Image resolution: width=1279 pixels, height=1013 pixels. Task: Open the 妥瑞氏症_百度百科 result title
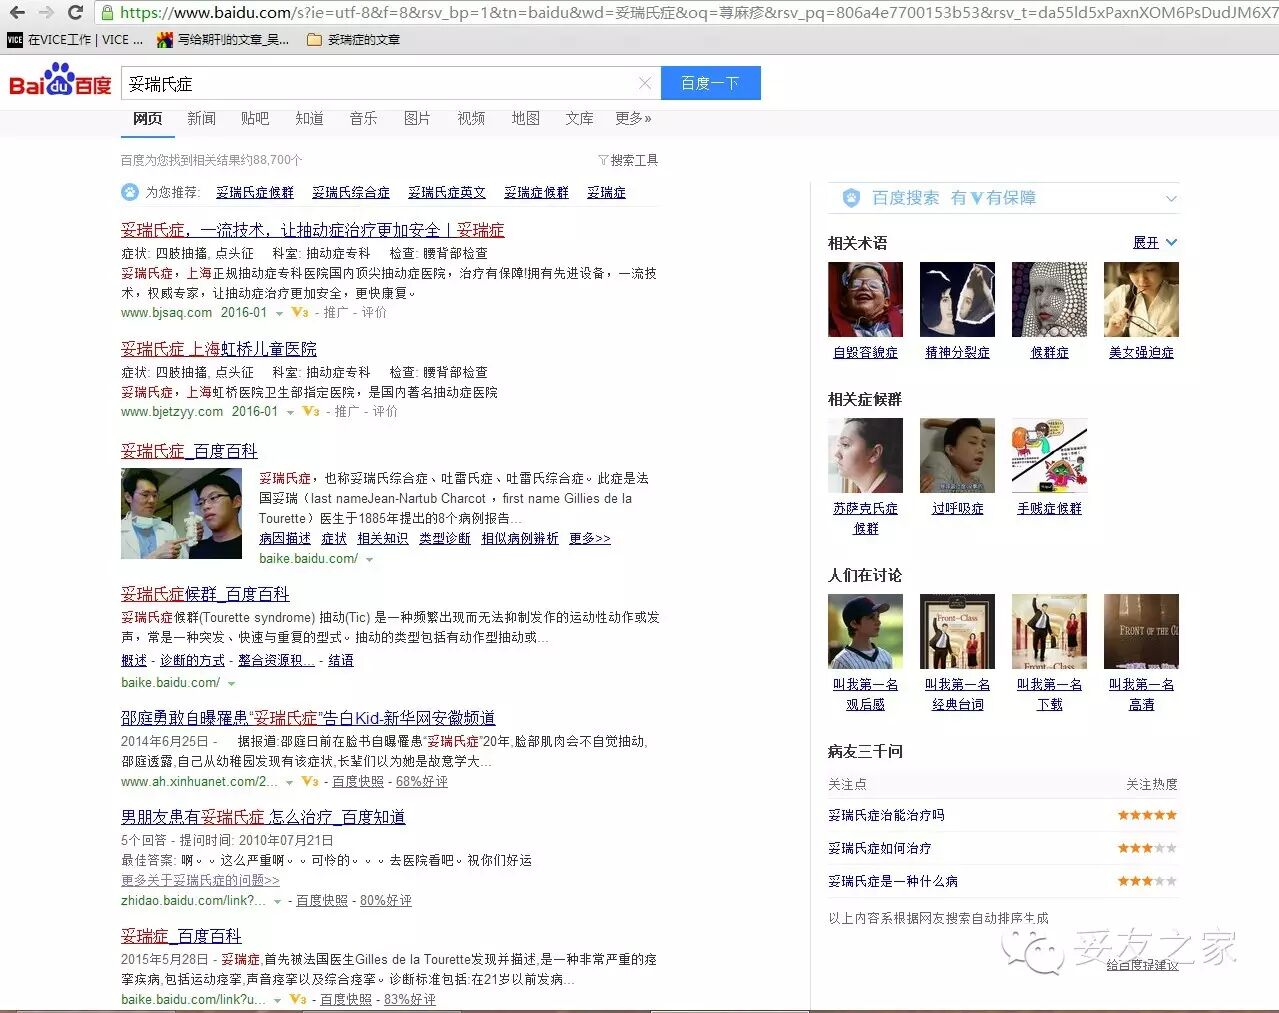(189, 451)
